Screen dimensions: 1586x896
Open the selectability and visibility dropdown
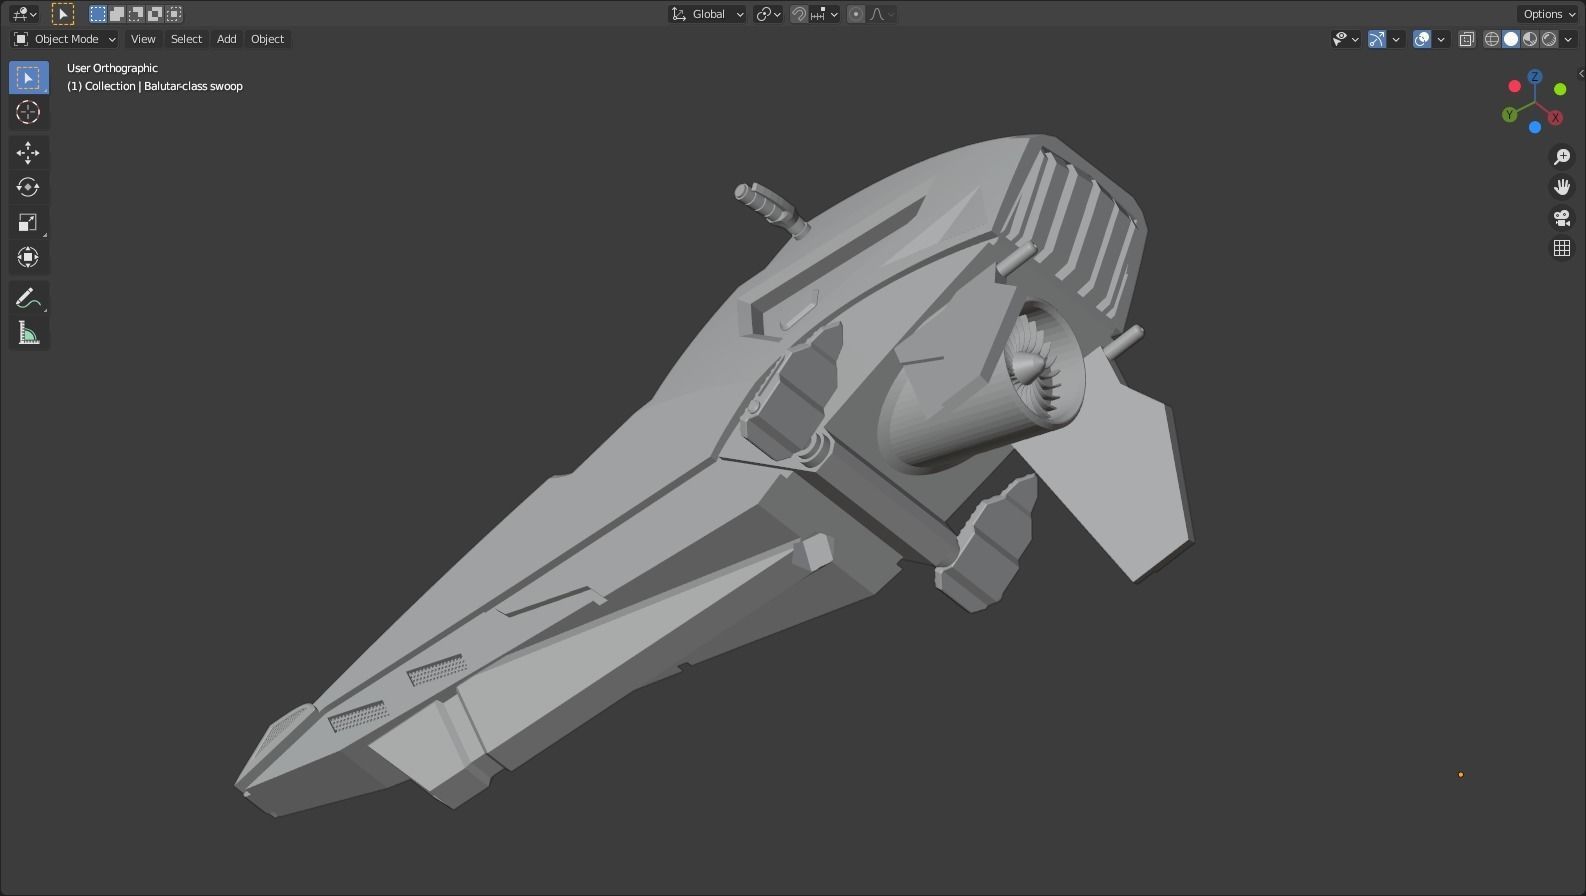tap(1345, 39)
